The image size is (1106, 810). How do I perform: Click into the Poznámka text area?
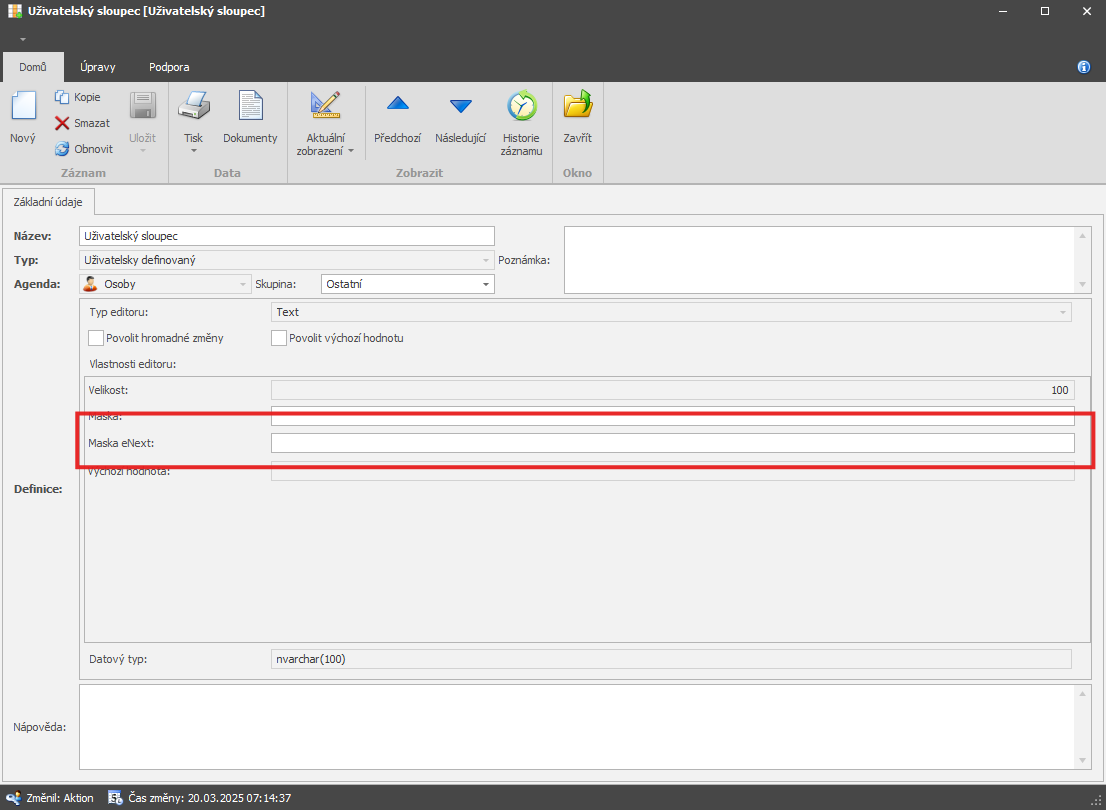[826, 260]
